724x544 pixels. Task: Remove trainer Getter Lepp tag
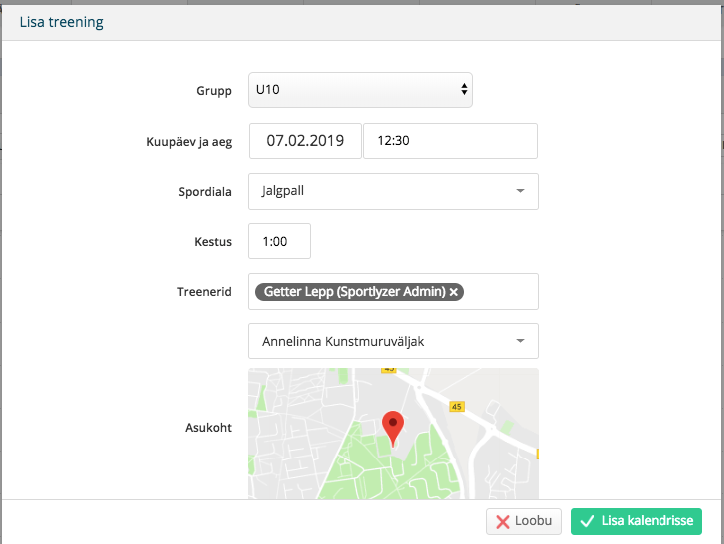tap(454, 292)
